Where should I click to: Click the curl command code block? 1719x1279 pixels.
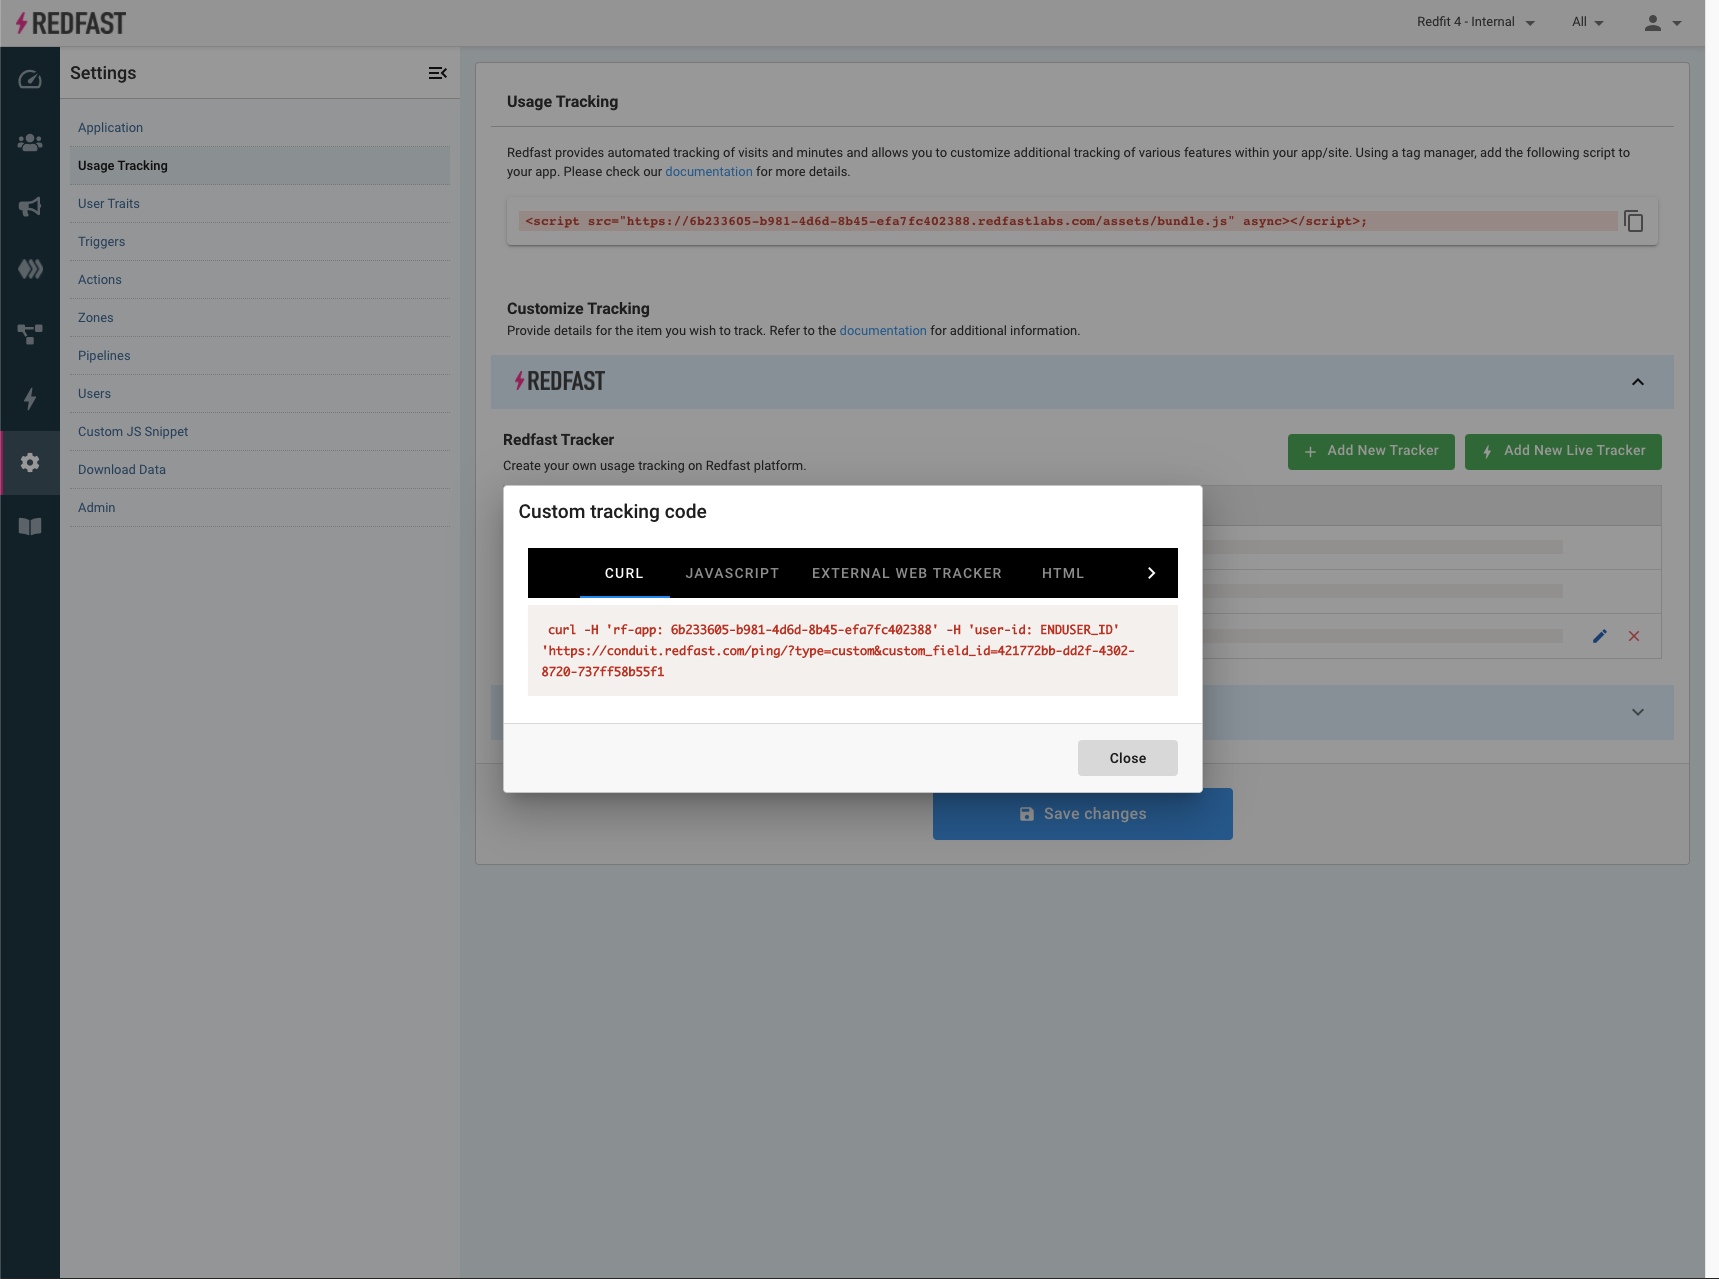point(852,650)
